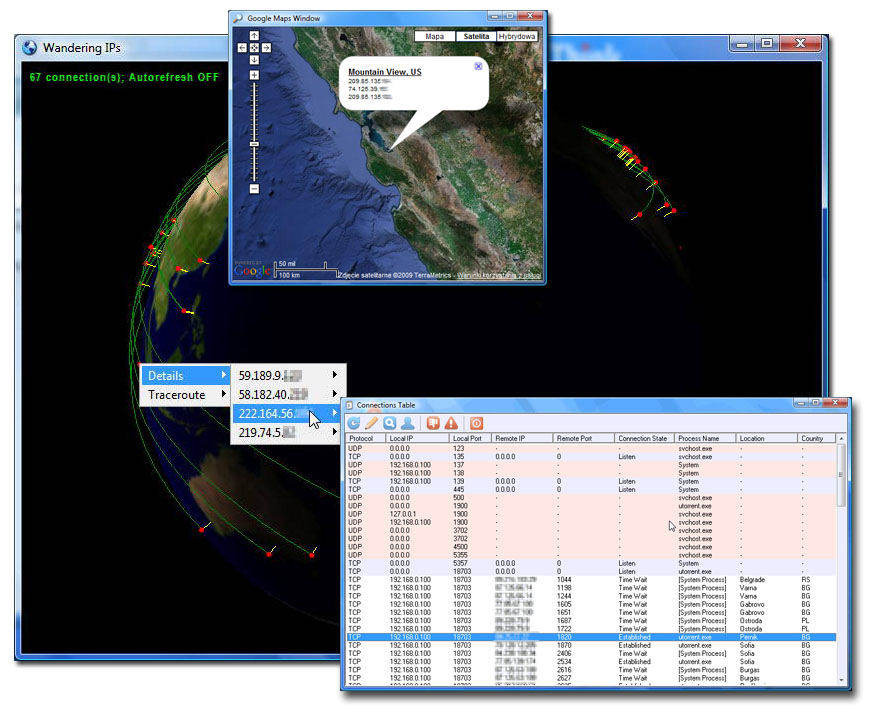Switch map to Satelita view
This screenshot has width=872, height=718.
tap(474, 36)
